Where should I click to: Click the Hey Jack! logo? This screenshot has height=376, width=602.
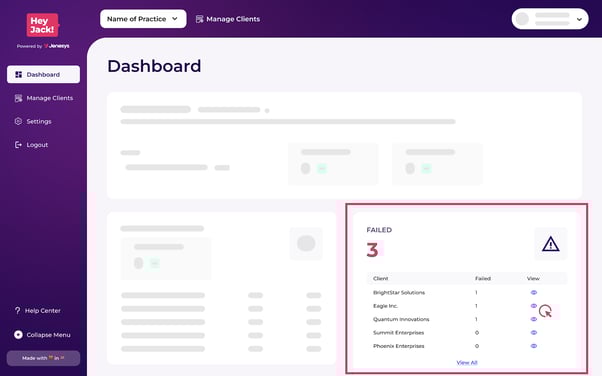click(x=43, y=25)
